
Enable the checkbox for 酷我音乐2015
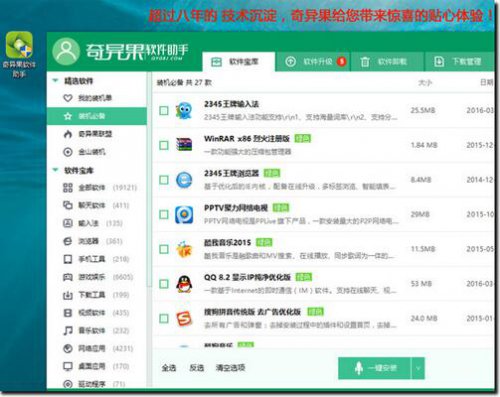click(164, 249)
